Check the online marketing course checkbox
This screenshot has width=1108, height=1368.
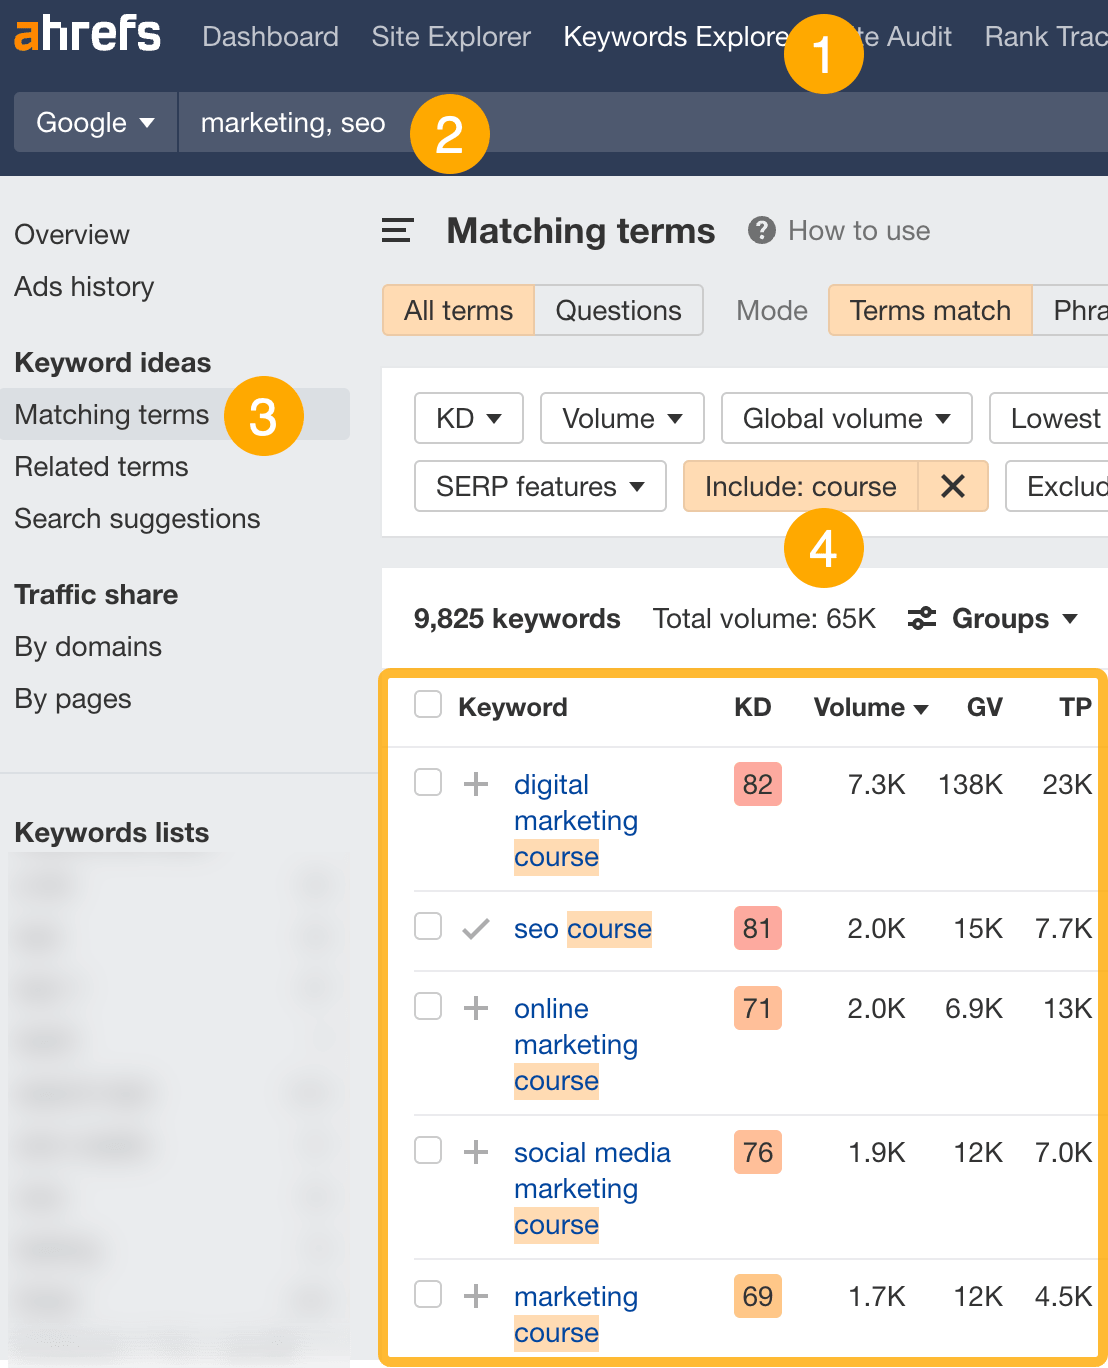coord(427,1006)
